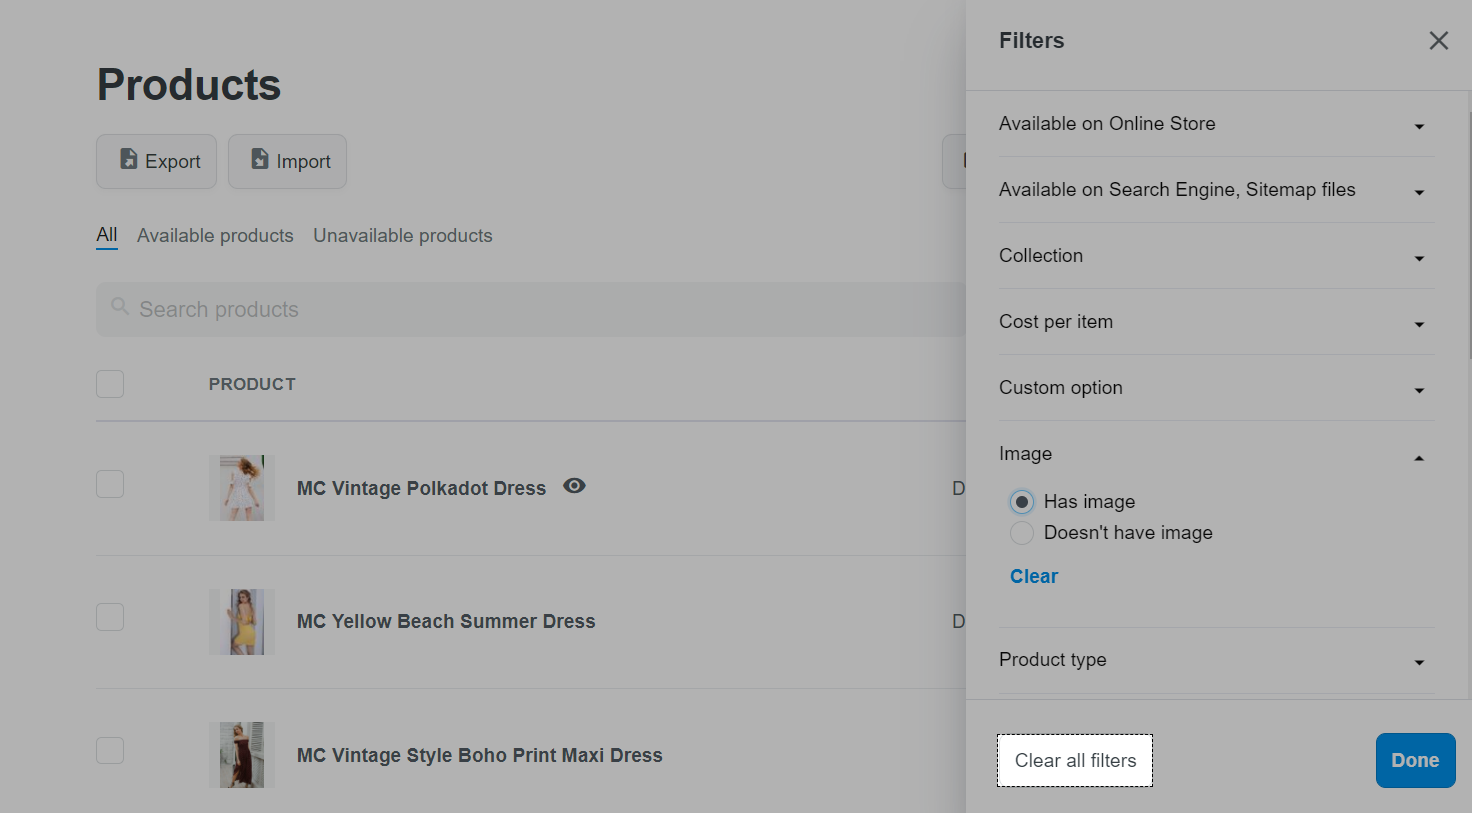Screen dimensions: 1472x813
Task: Click the Clear all filters button
Action: [1075, 760]
